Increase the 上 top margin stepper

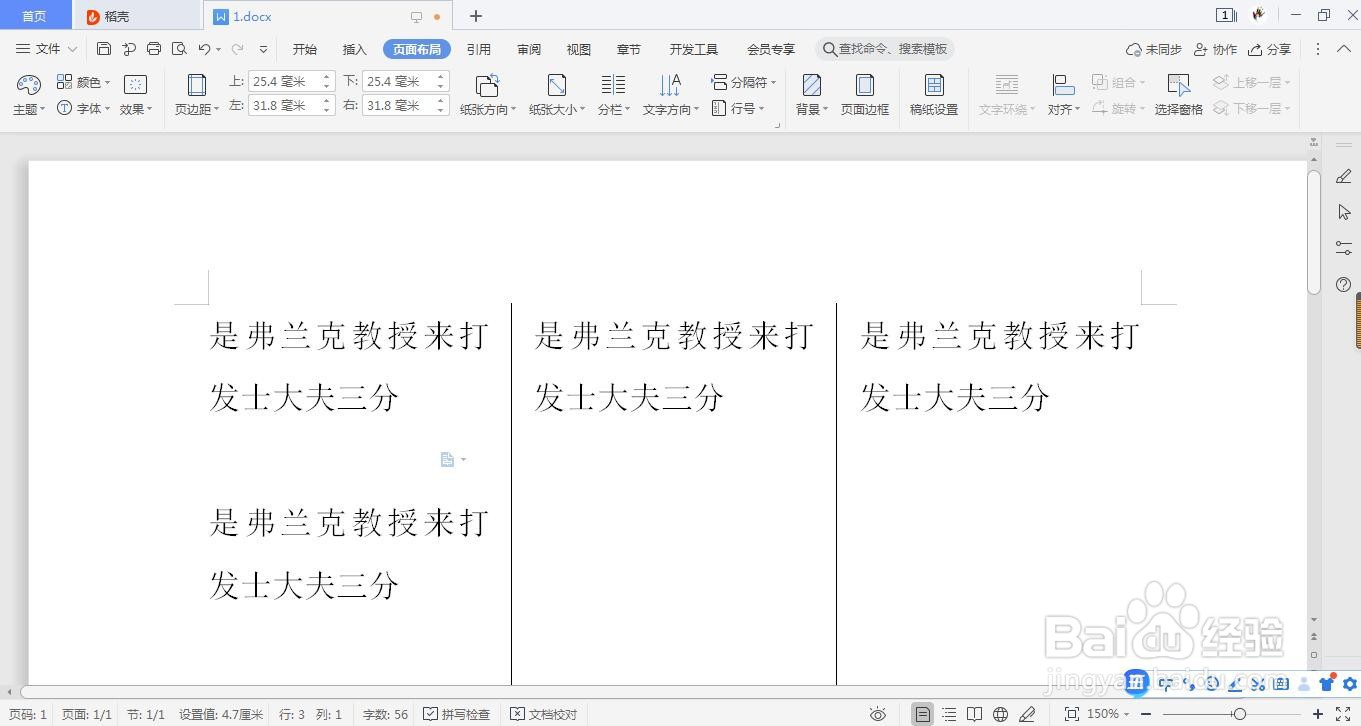(327, 77)
